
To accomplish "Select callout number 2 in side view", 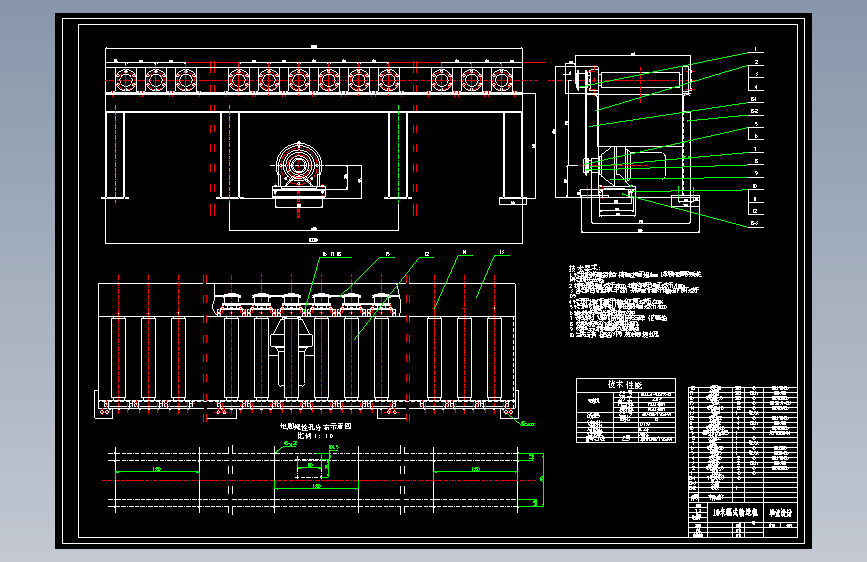I will click(756, 62).
